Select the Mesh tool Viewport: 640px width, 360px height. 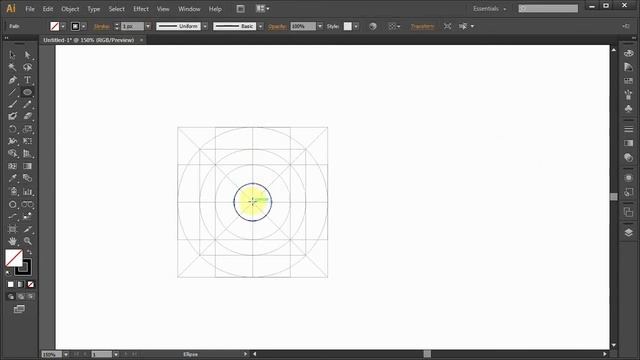[12, 166]
